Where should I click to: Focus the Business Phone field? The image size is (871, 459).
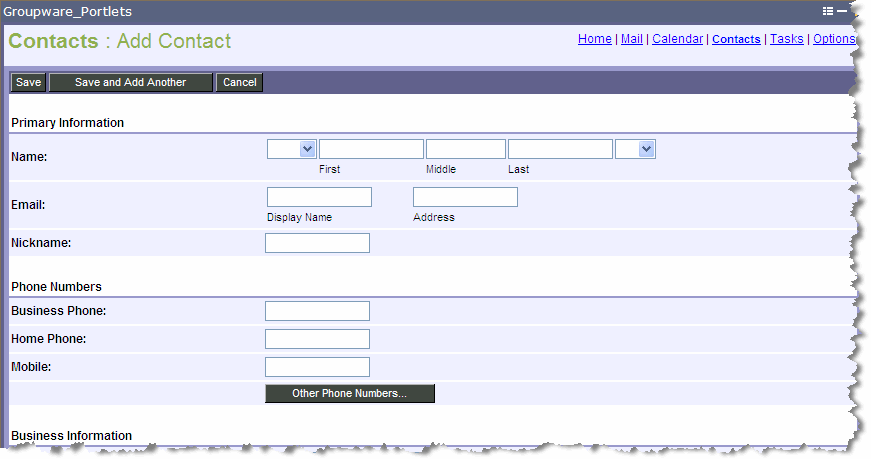click(x=317, y=311)
